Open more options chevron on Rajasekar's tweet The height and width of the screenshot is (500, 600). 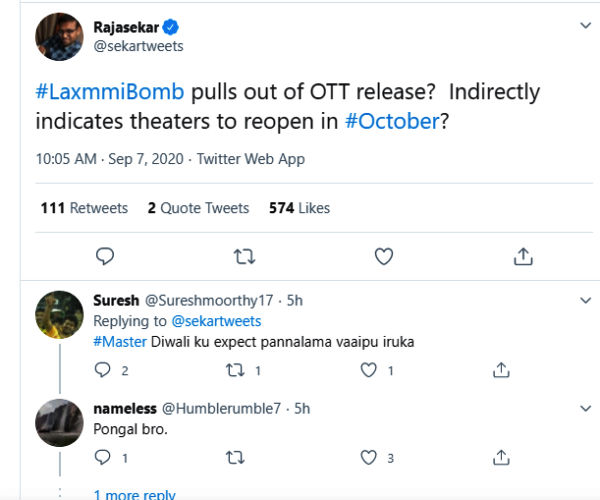pos(585,25)
